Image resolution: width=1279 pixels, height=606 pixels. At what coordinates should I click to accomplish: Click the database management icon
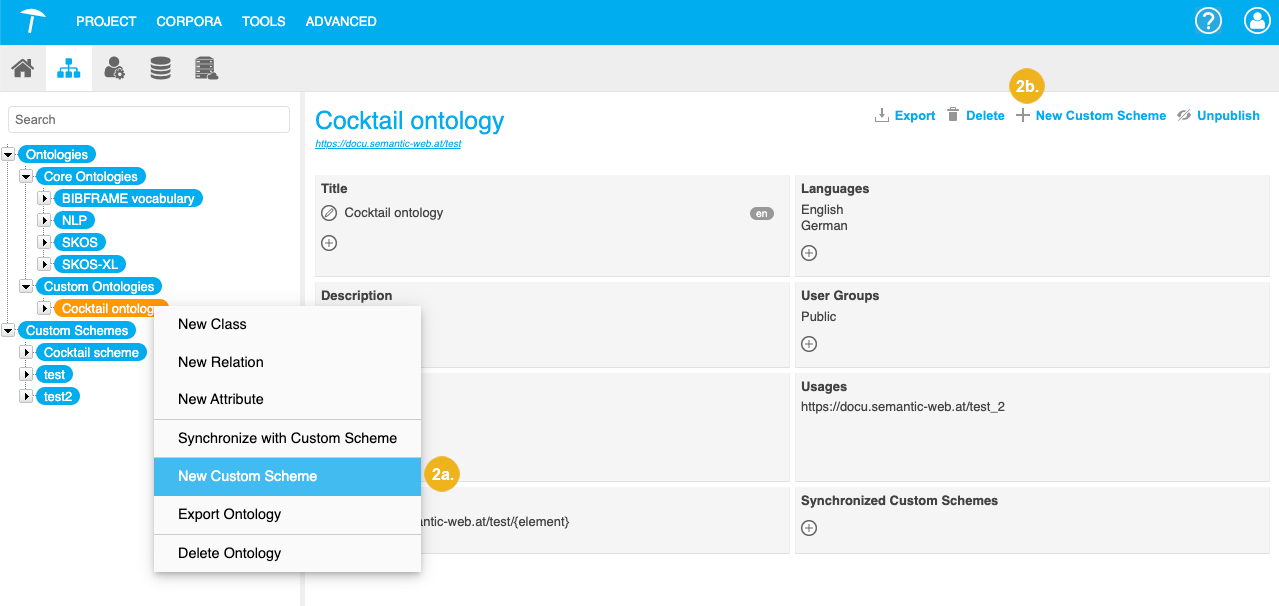coord(160,67)
